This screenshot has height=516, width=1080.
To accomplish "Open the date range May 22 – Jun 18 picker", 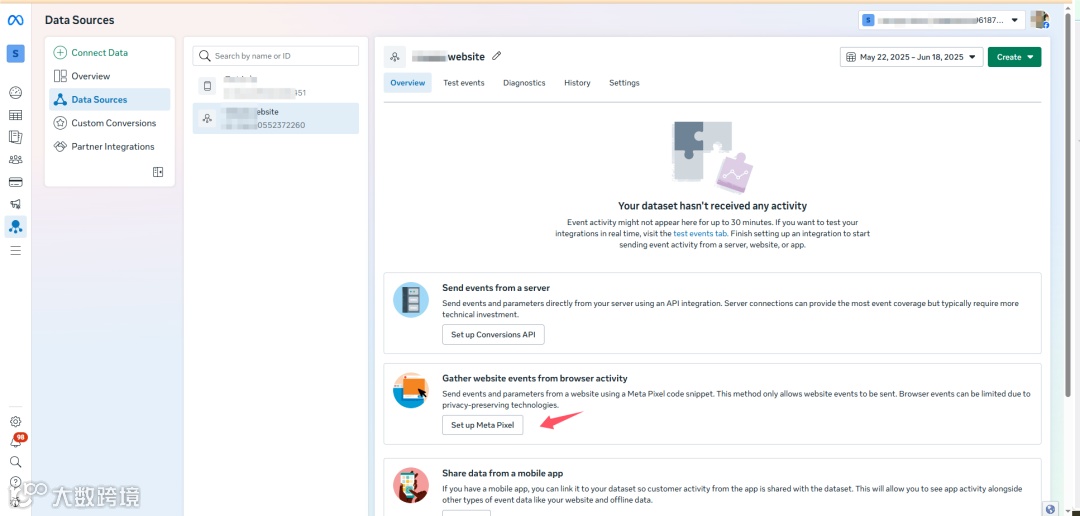I will coord(911,57).
